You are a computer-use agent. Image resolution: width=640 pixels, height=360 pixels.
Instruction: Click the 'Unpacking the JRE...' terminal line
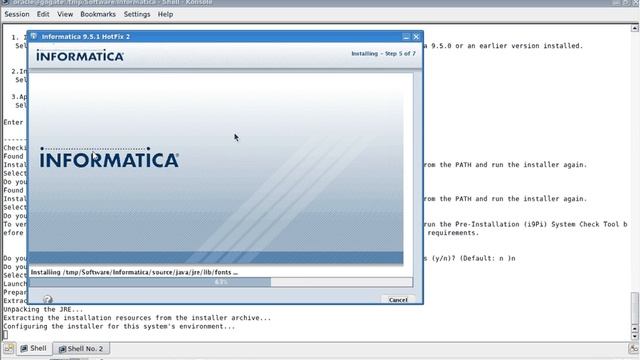[x=43, y=309]
